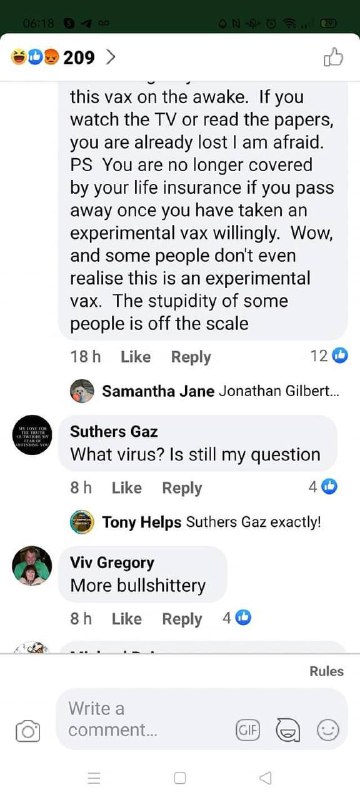The image size is (360, 800).
Task: Tap the Android back triangle button
Action: (265, 778)
